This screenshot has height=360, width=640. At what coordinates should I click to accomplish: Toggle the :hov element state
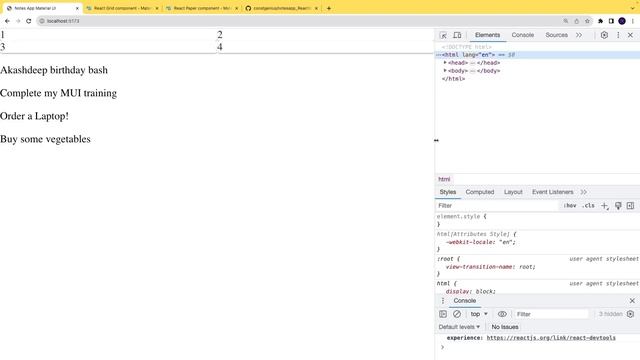click(x=569, y=206)
